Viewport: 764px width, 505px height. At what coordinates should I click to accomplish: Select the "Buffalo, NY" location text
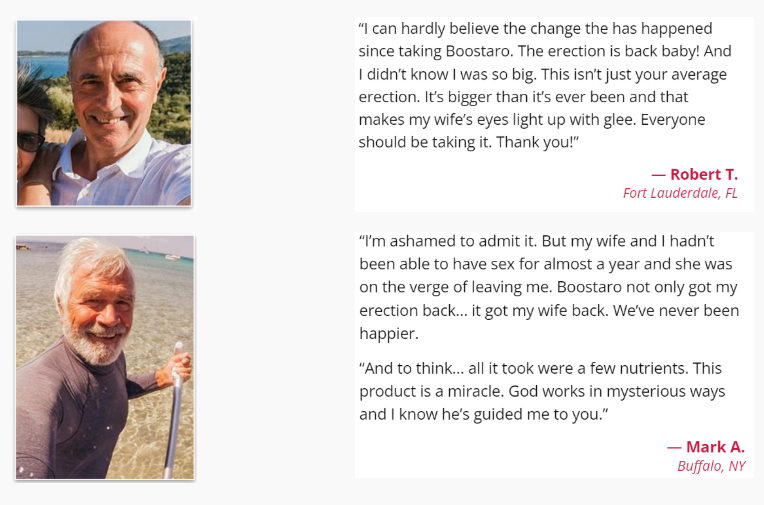pos(711,466)
